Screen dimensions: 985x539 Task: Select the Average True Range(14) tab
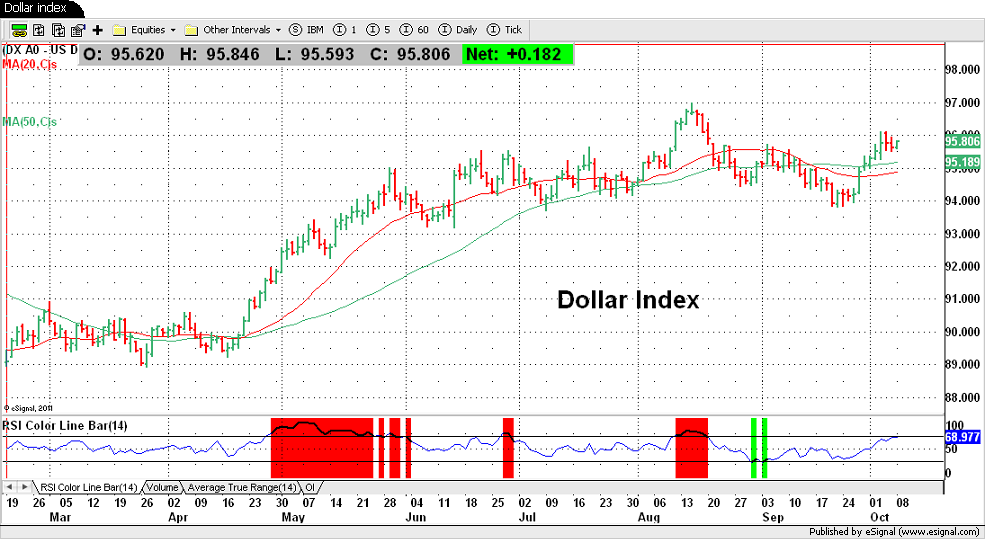pyautogui.click(x=241, y=487)
